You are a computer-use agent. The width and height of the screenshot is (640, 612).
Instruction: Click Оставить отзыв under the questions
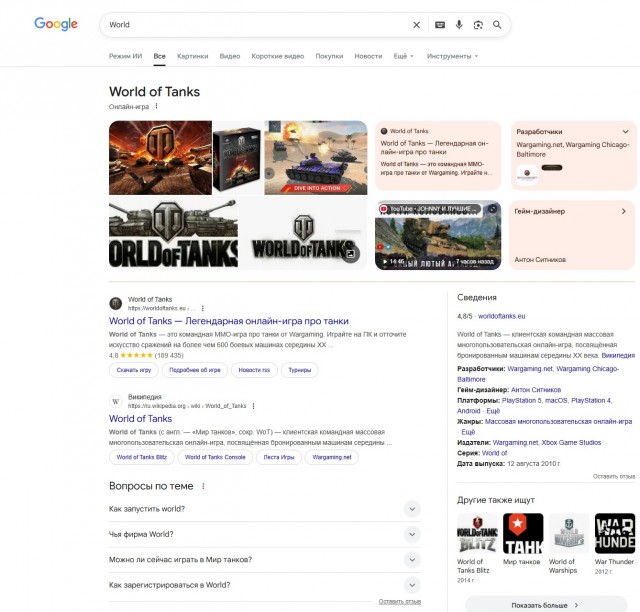click(400, 601)
